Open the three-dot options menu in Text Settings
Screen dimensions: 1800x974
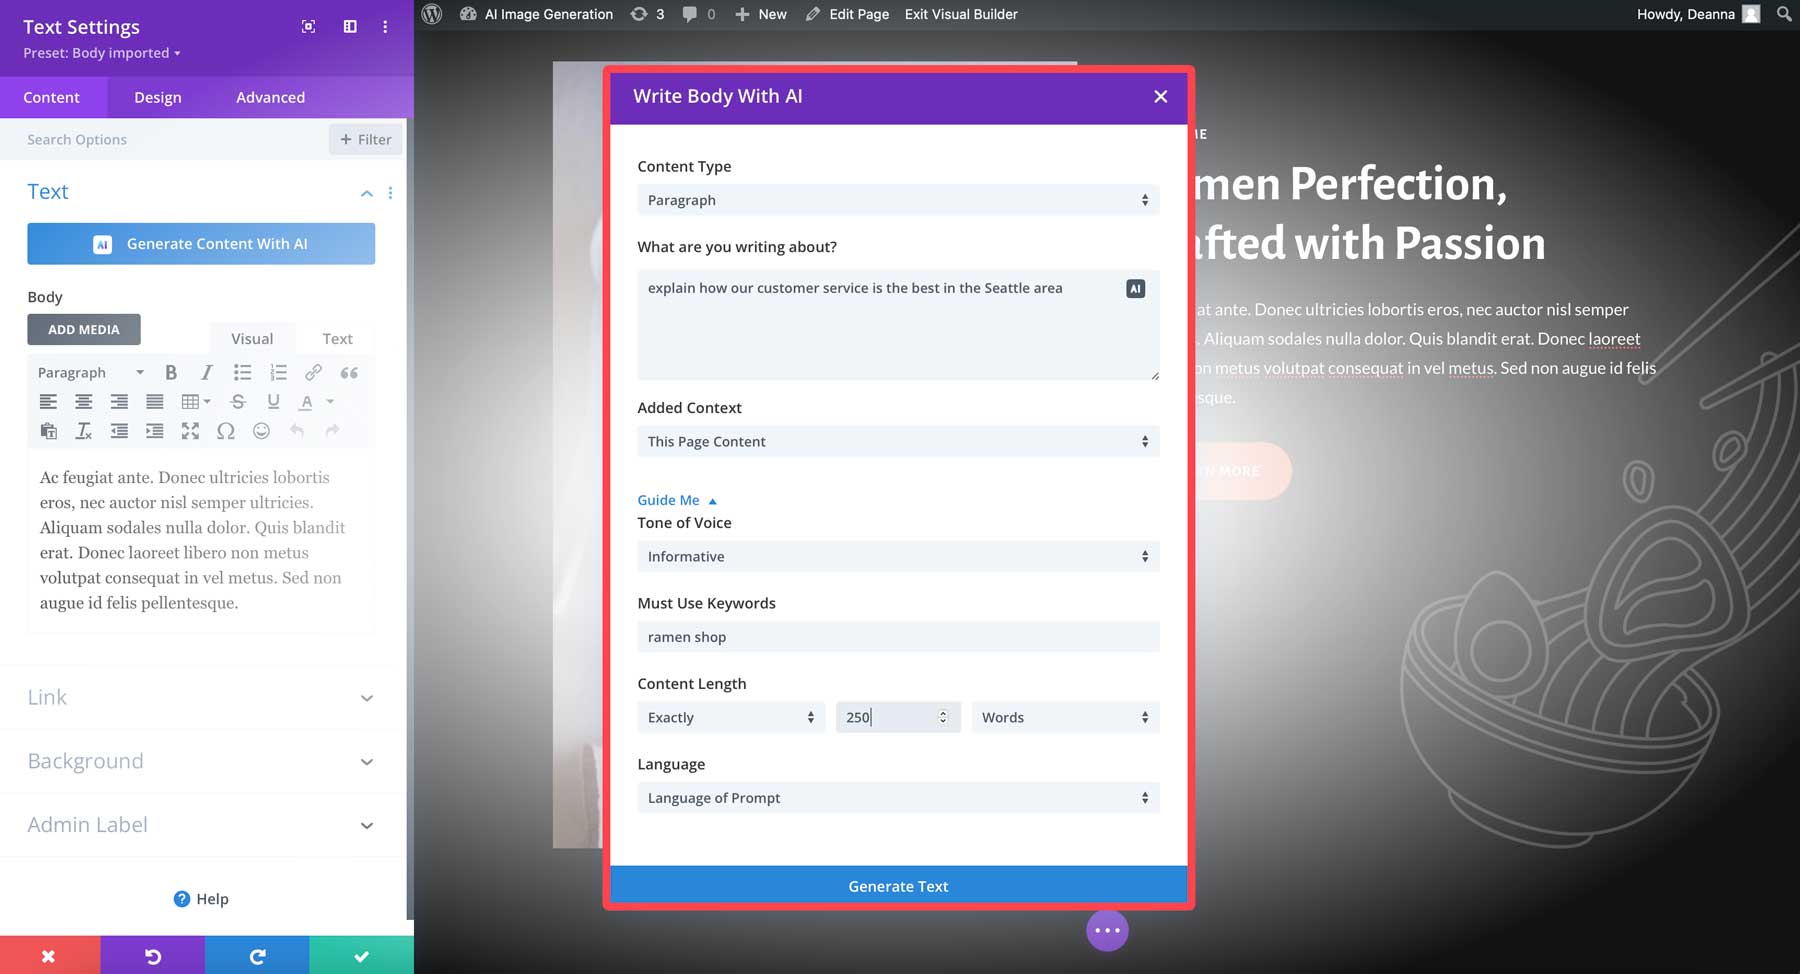[385, 27]
